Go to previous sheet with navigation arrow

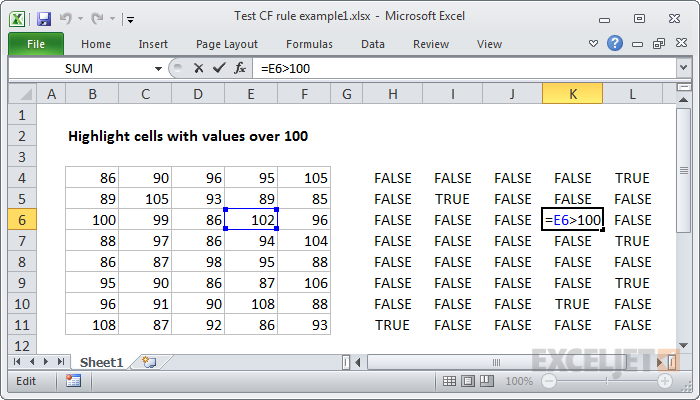coord(32,361)
